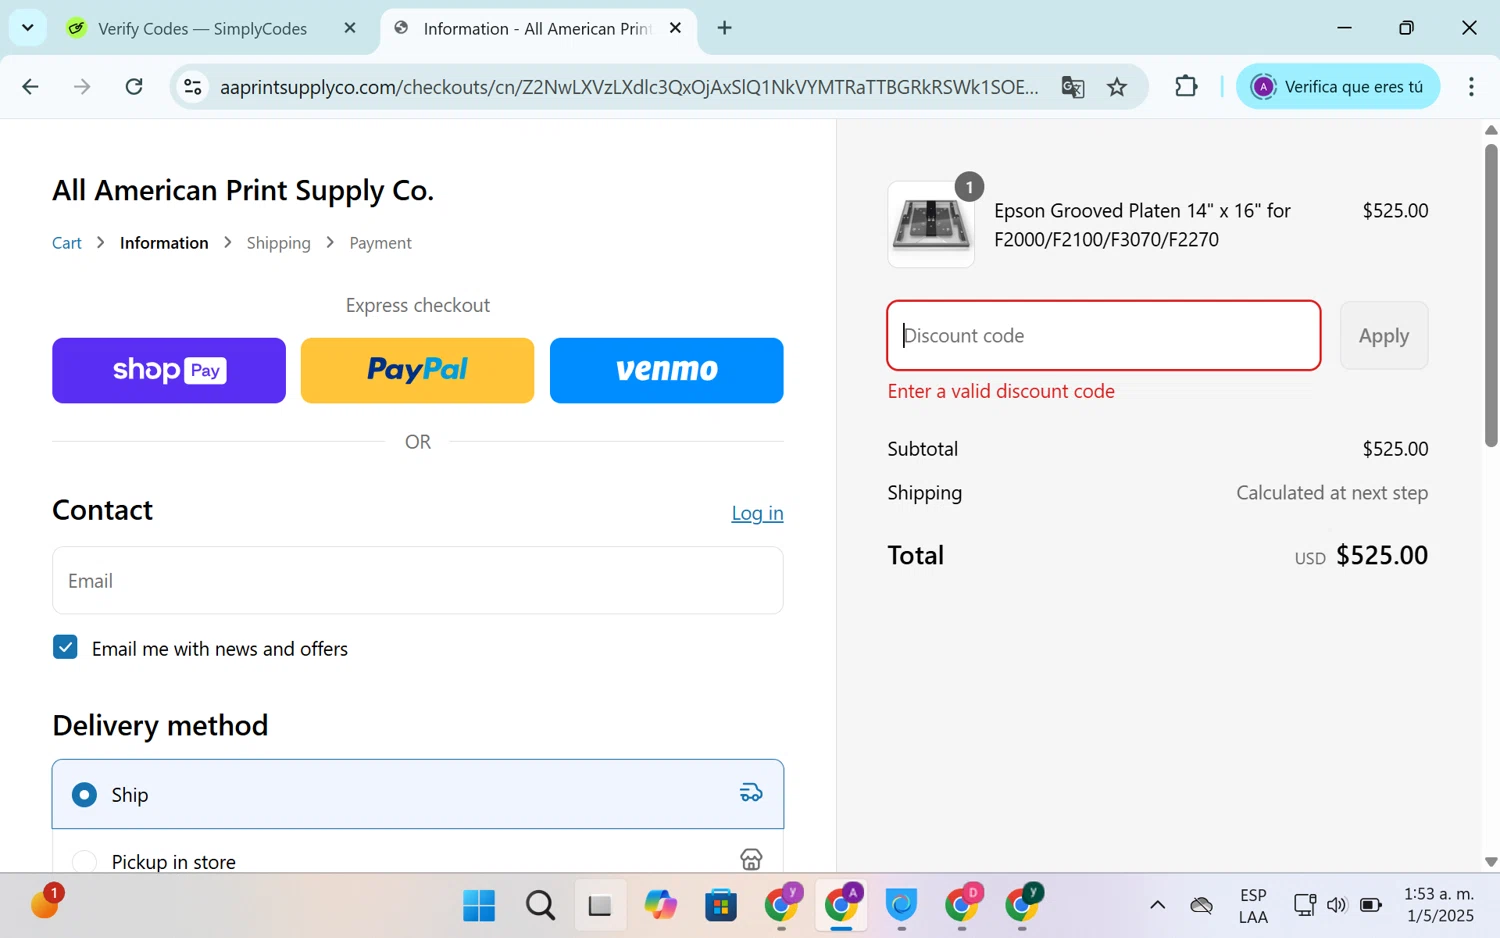
Task: Open a new browser tab
Action: (x=725, y=28)
